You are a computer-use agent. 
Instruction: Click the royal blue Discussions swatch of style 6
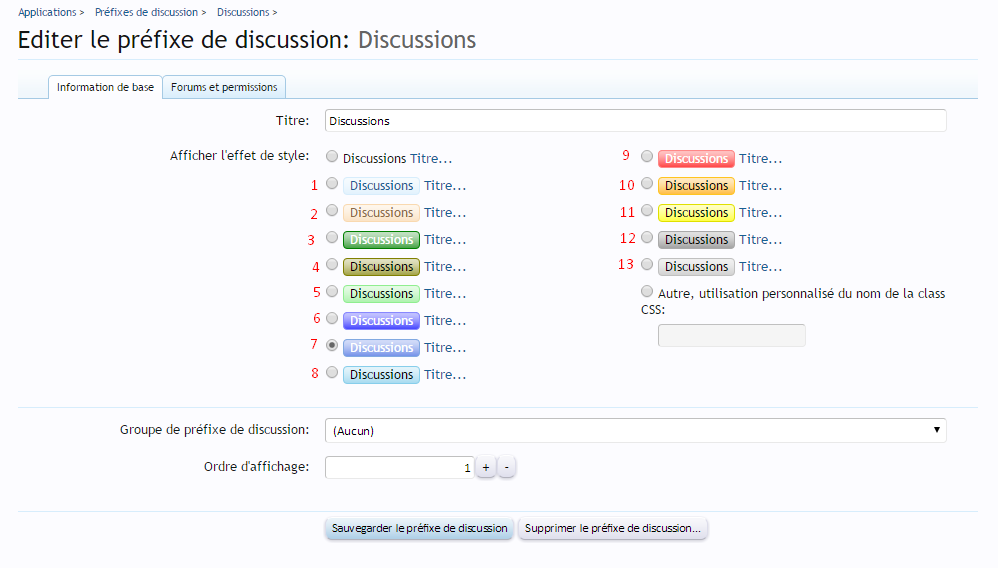point(381,321)
